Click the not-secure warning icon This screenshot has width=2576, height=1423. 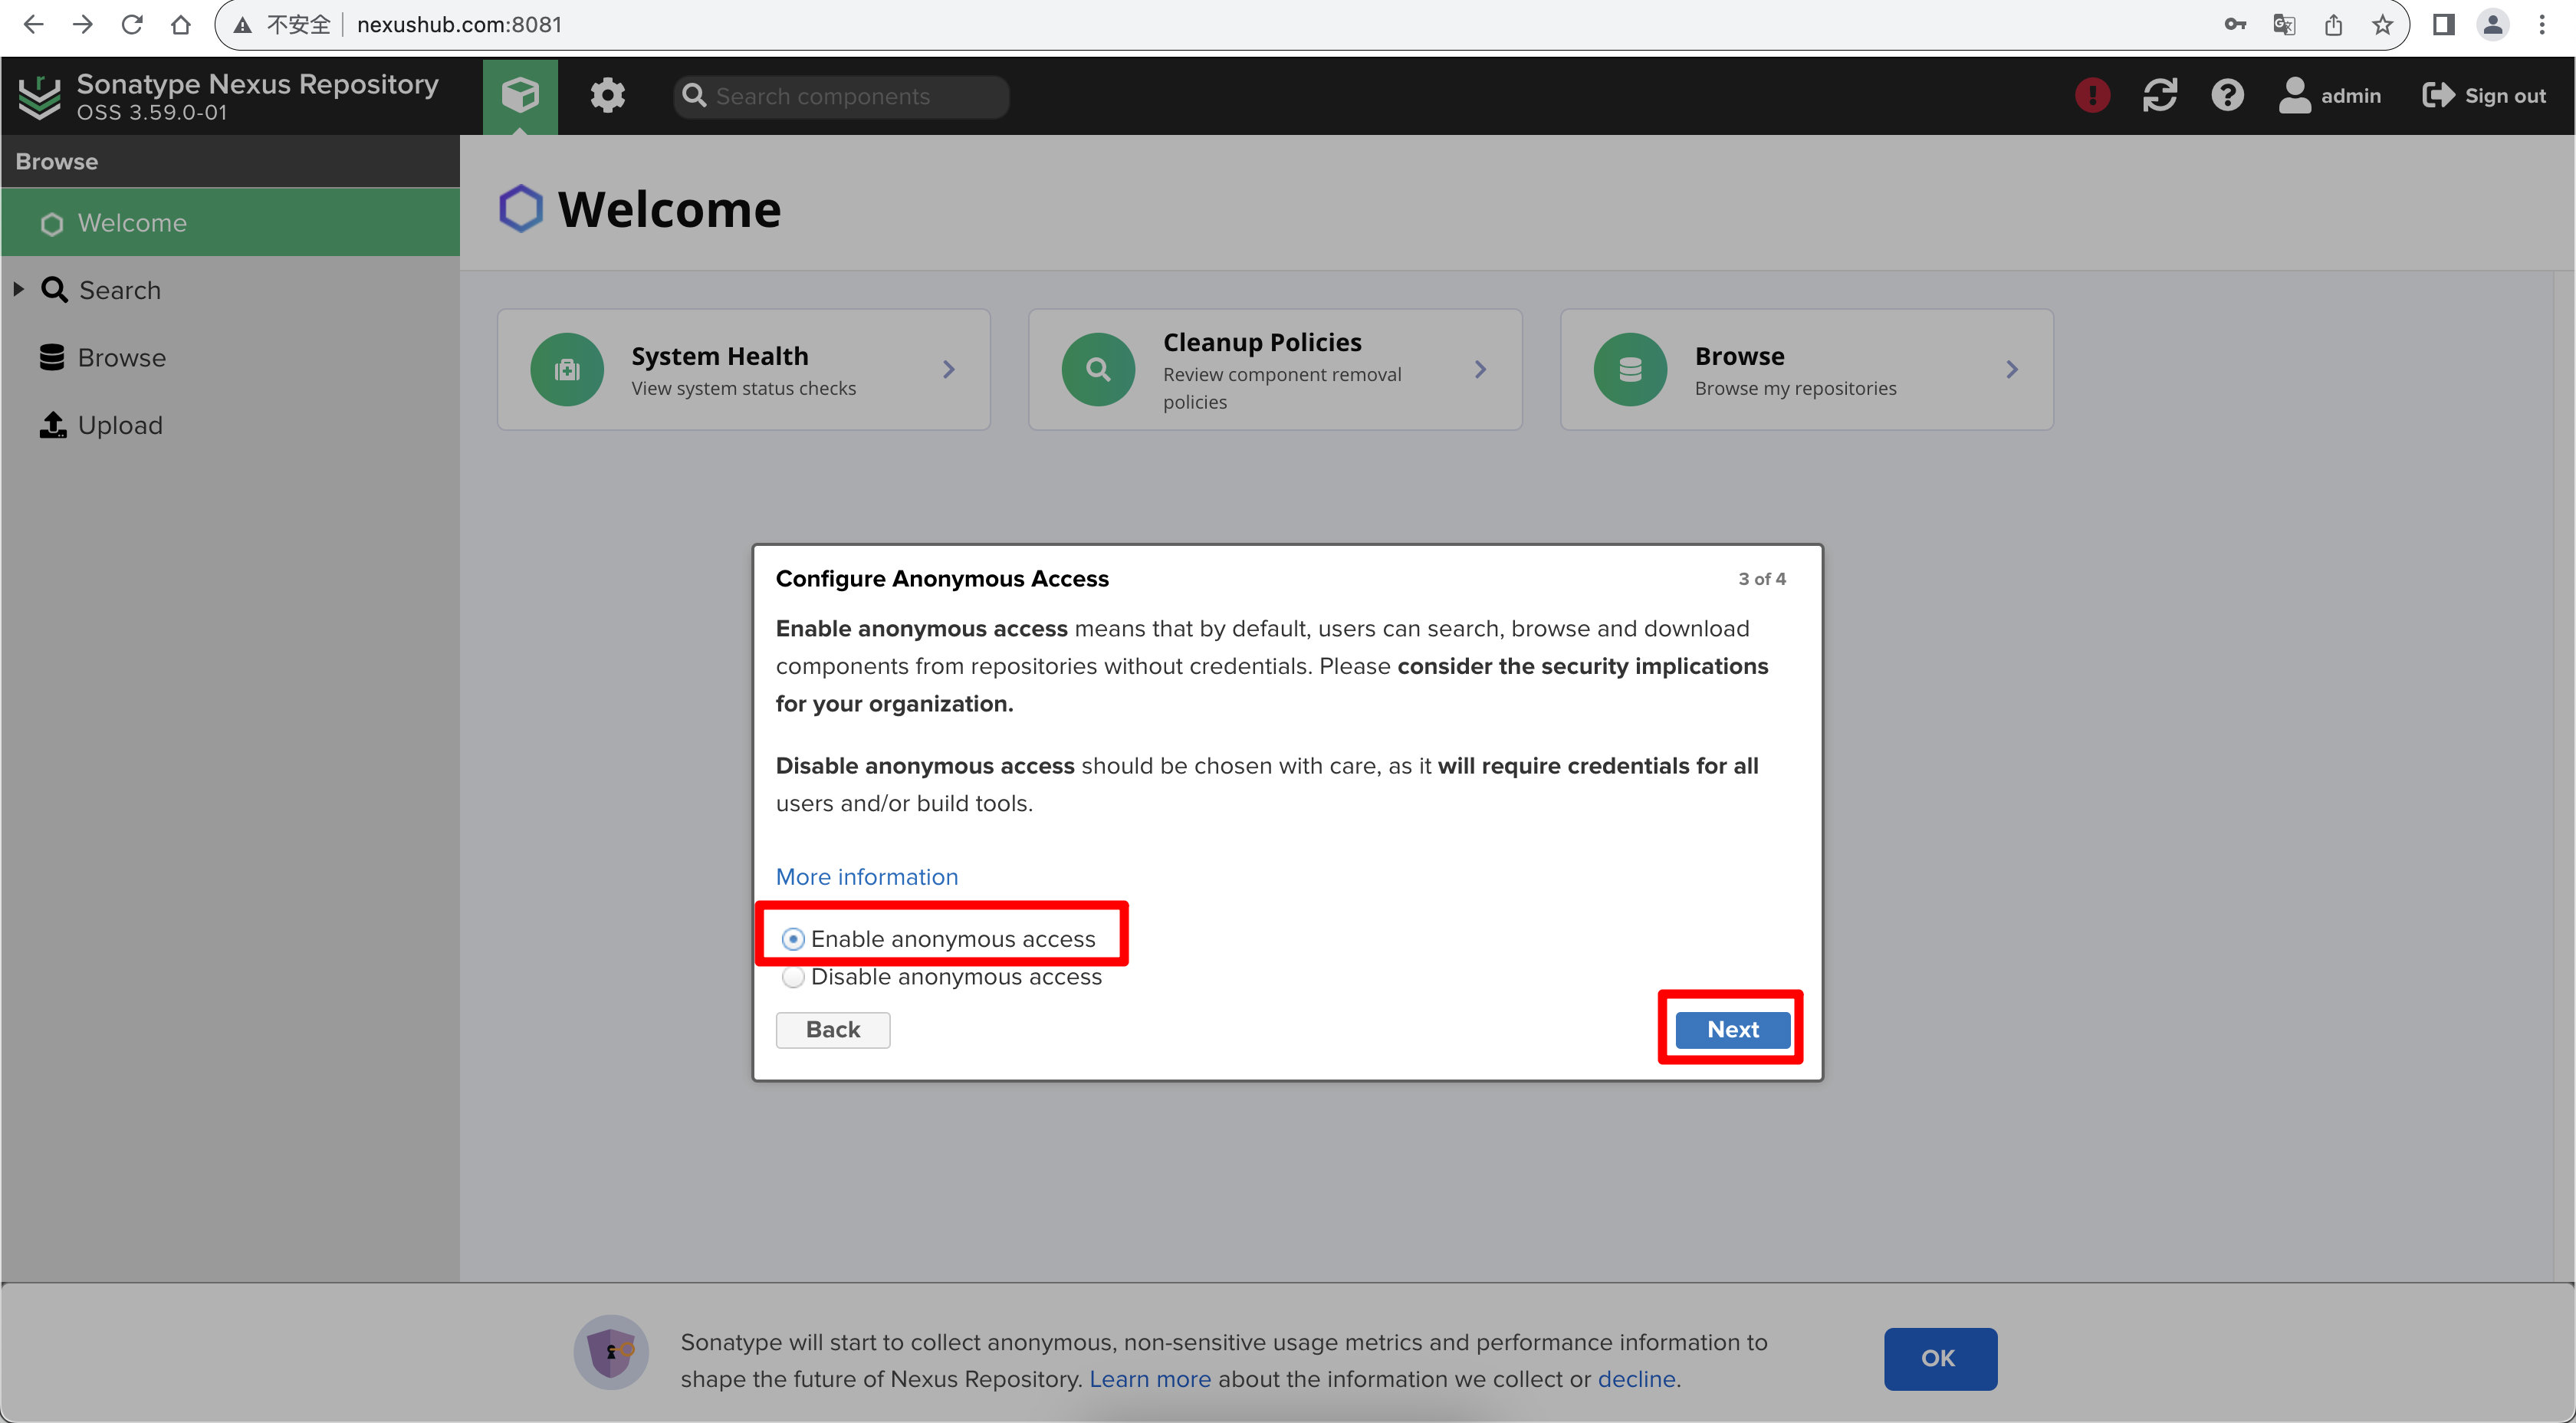point(243,25)
